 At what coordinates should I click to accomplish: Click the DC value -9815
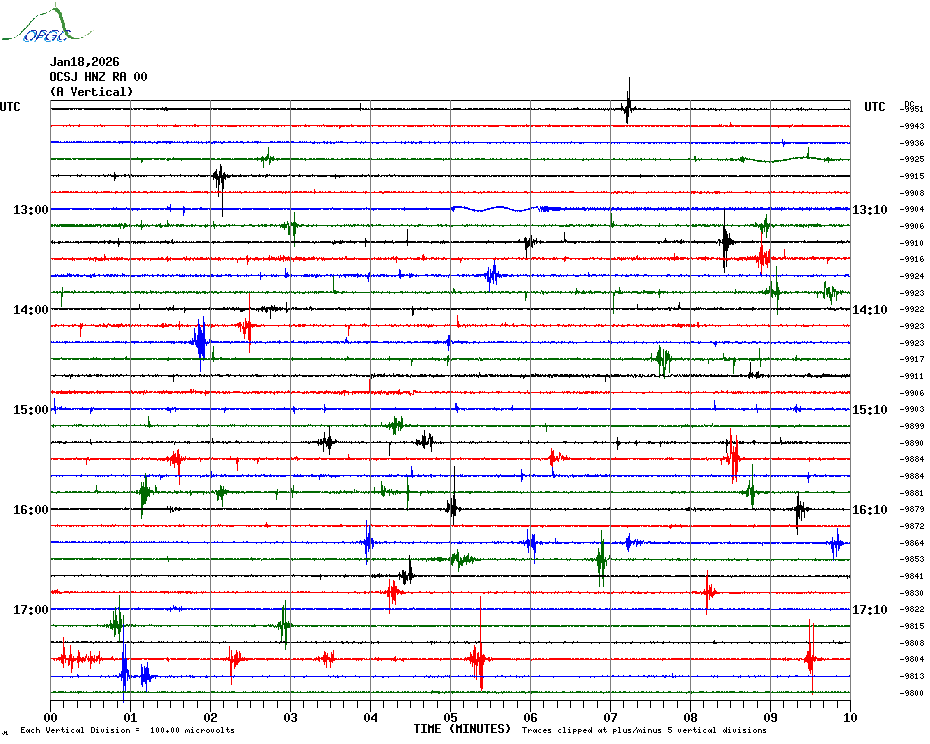tap(912, 627)
